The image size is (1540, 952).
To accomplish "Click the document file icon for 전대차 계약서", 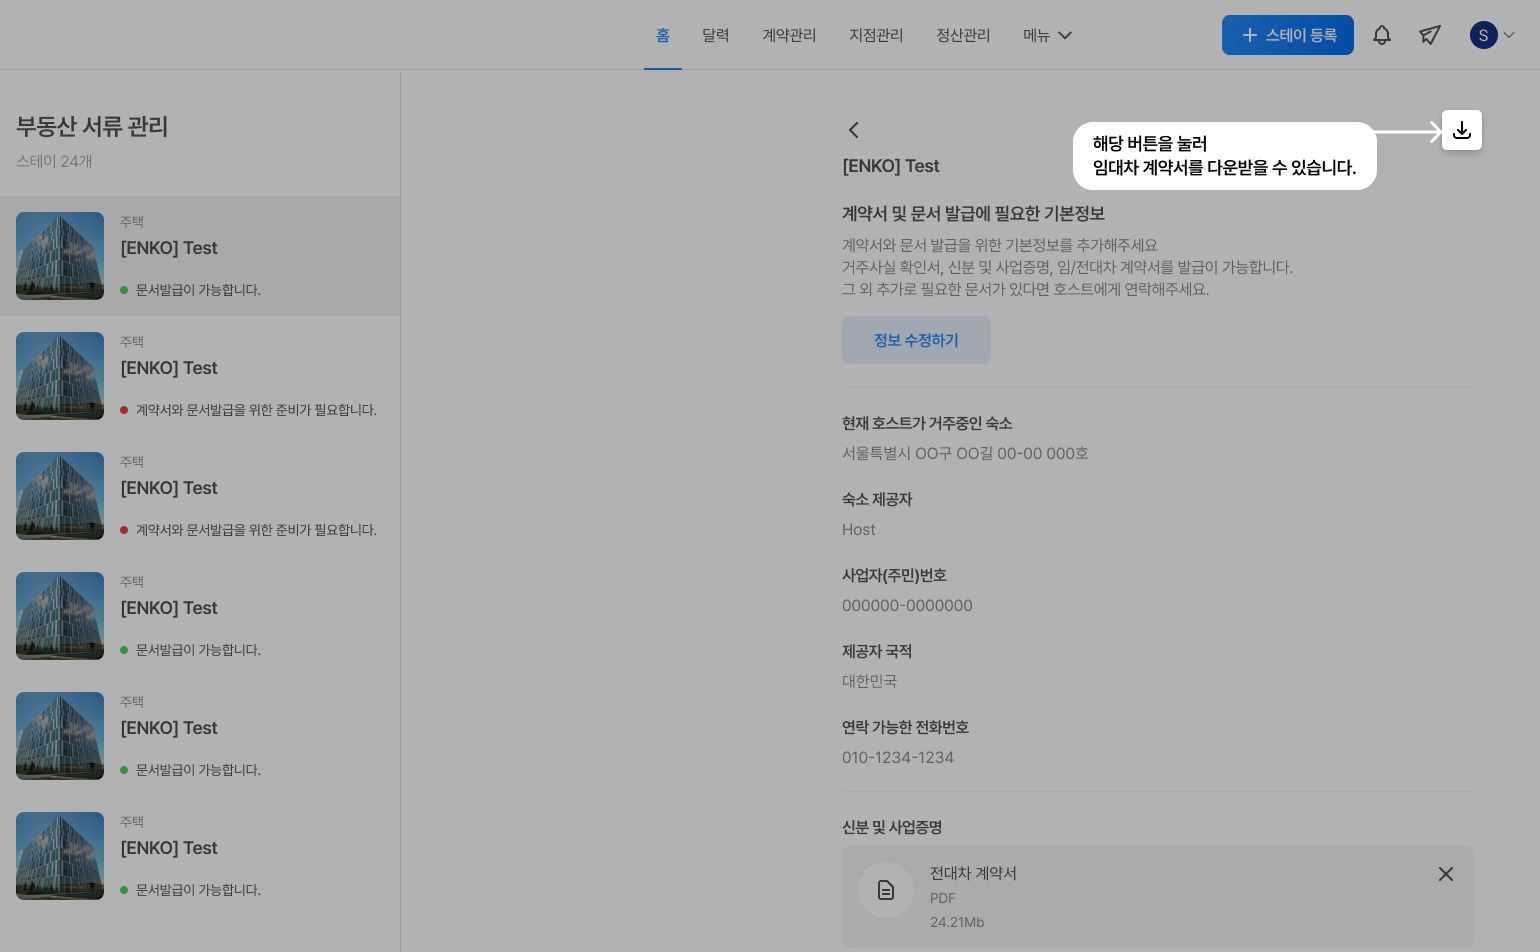I will tap(885, 890).
